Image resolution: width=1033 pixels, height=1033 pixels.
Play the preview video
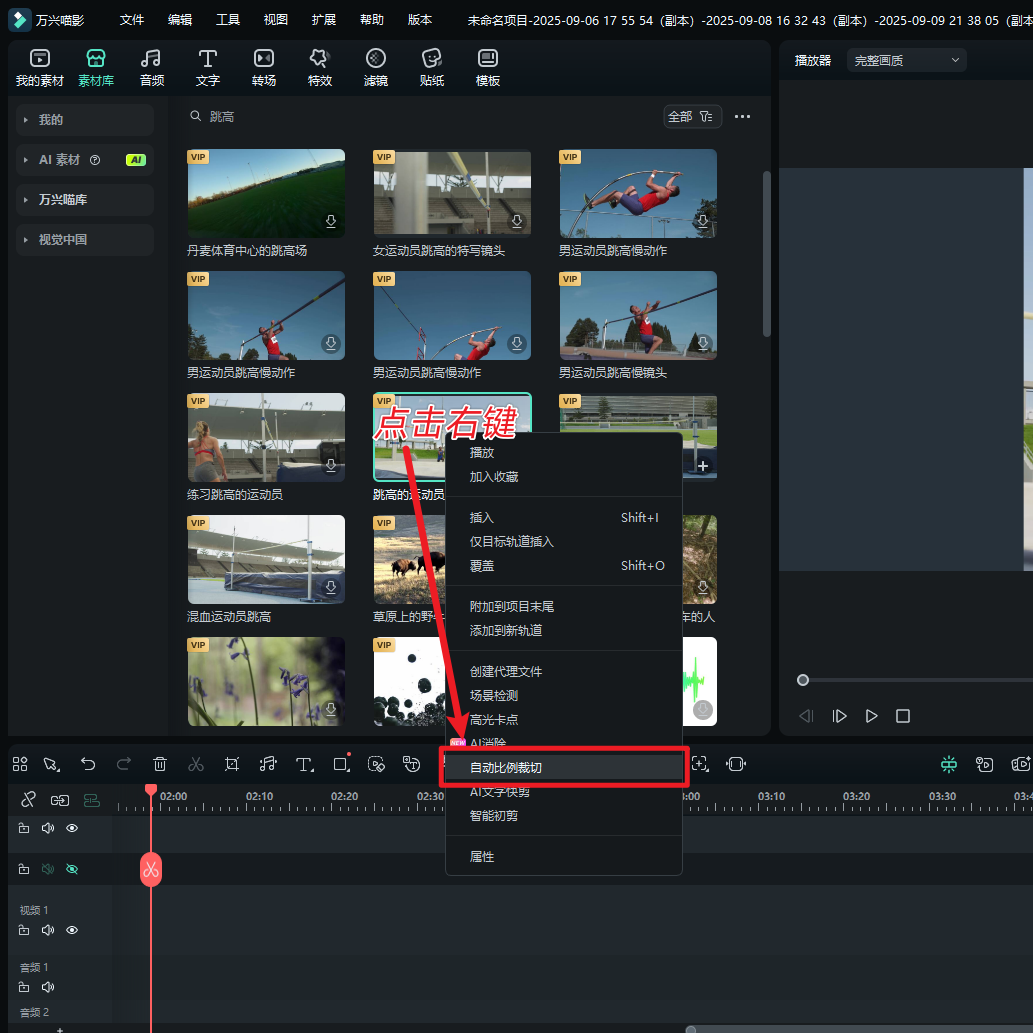pyautogui.click(x=871, y=716)
